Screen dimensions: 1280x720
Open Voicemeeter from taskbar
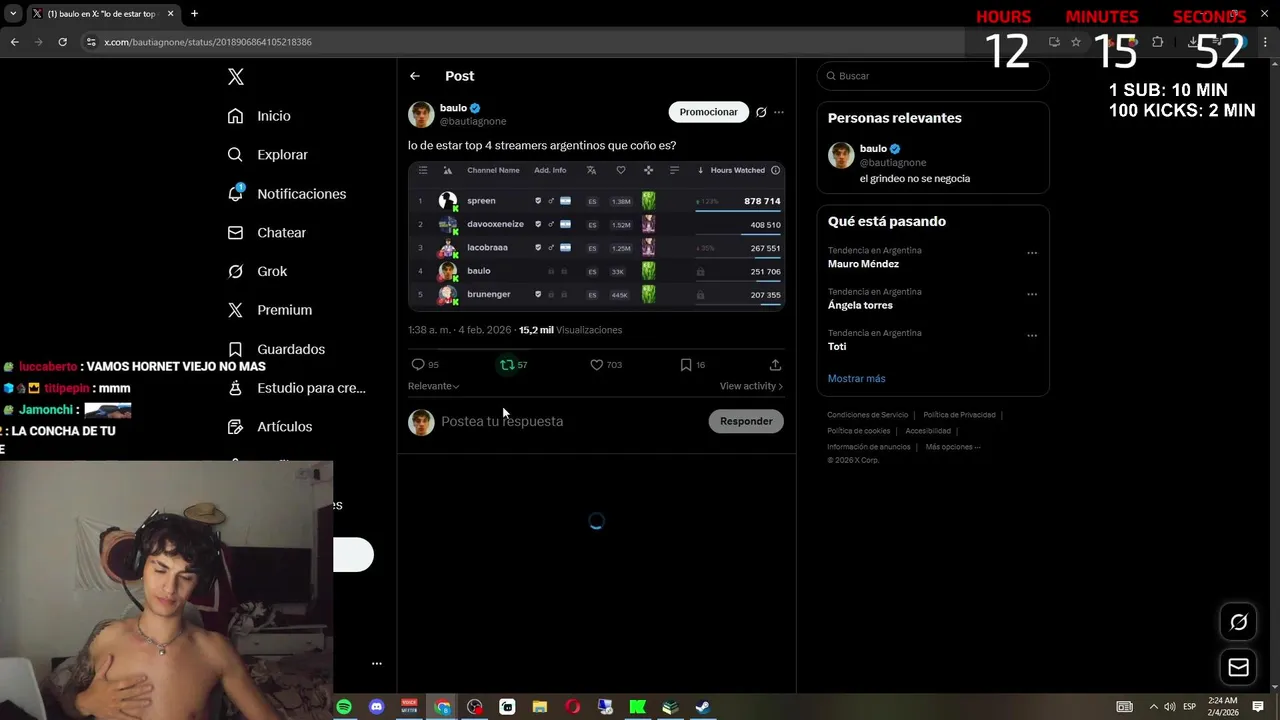click(409, 707)
